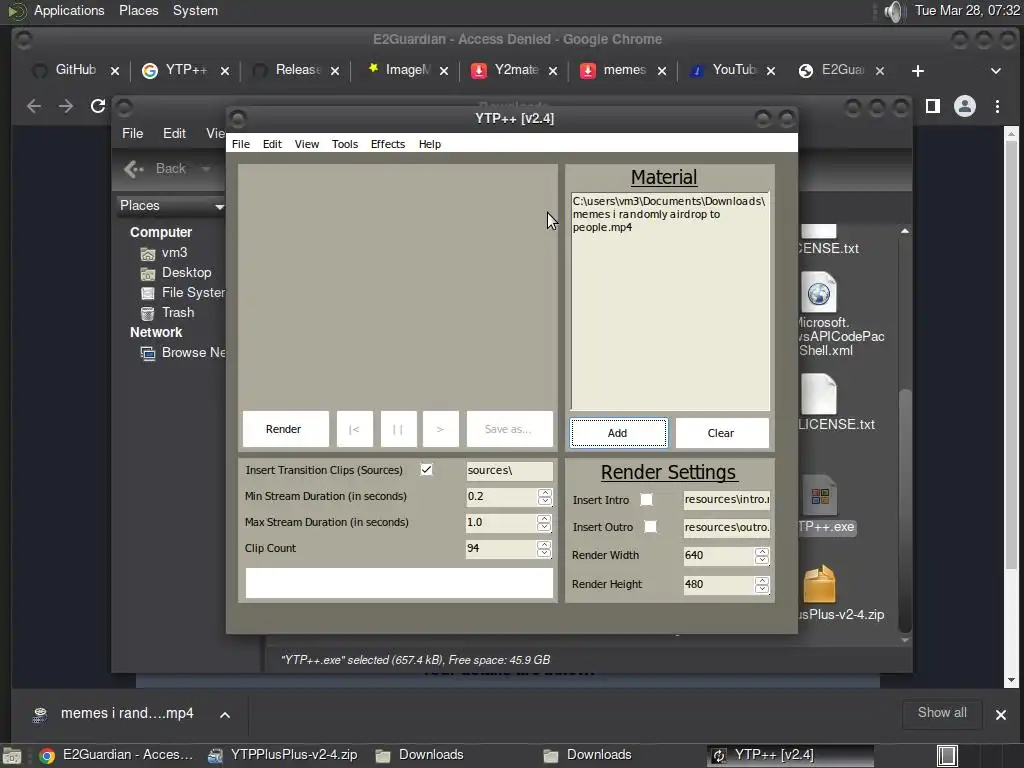
Task: Click the sources\ path field
Action: 509,470
